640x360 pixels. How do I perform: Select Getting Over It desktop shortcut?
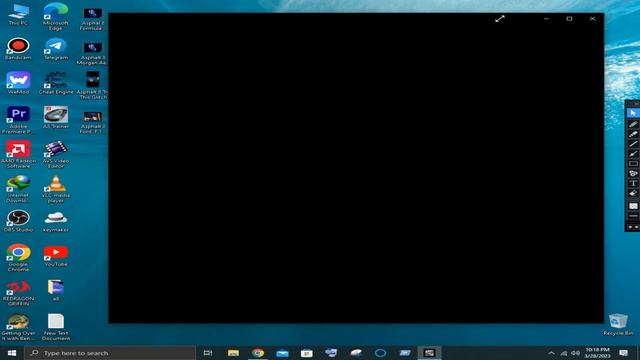pyautogui.click(x=18, y=327)
